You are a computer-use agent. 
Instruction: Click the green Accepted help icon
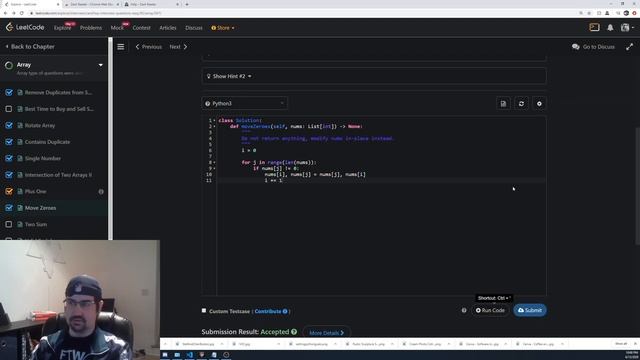point(294,331)
